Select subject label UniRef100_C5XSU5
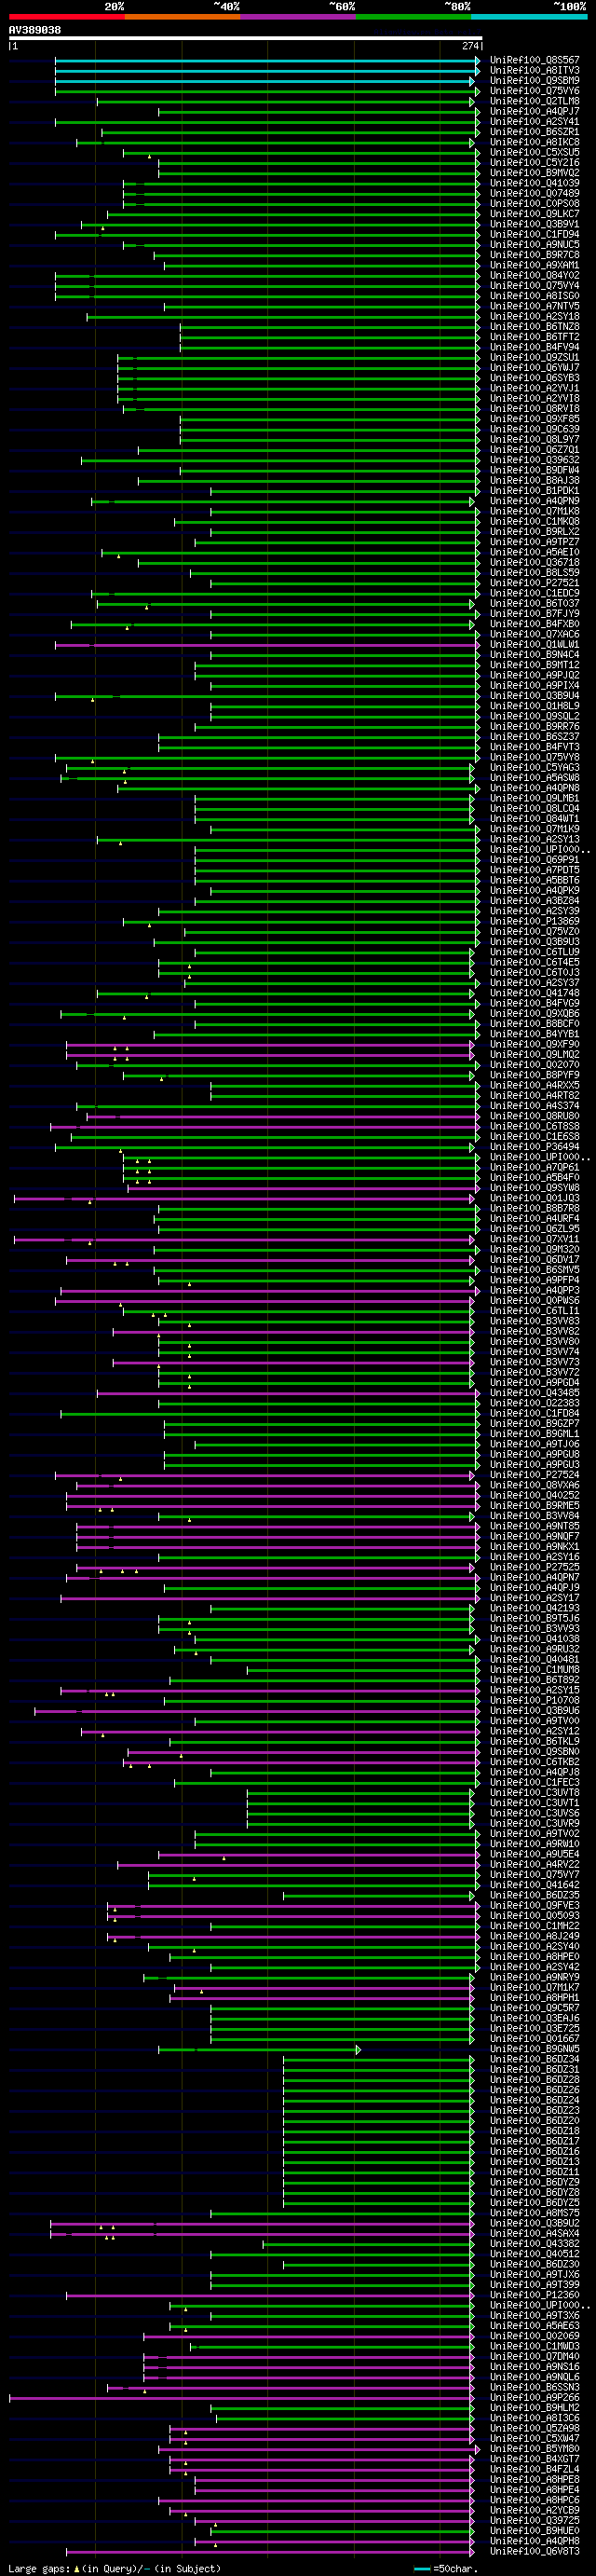Screen dimensions: 596x2576 535,153
